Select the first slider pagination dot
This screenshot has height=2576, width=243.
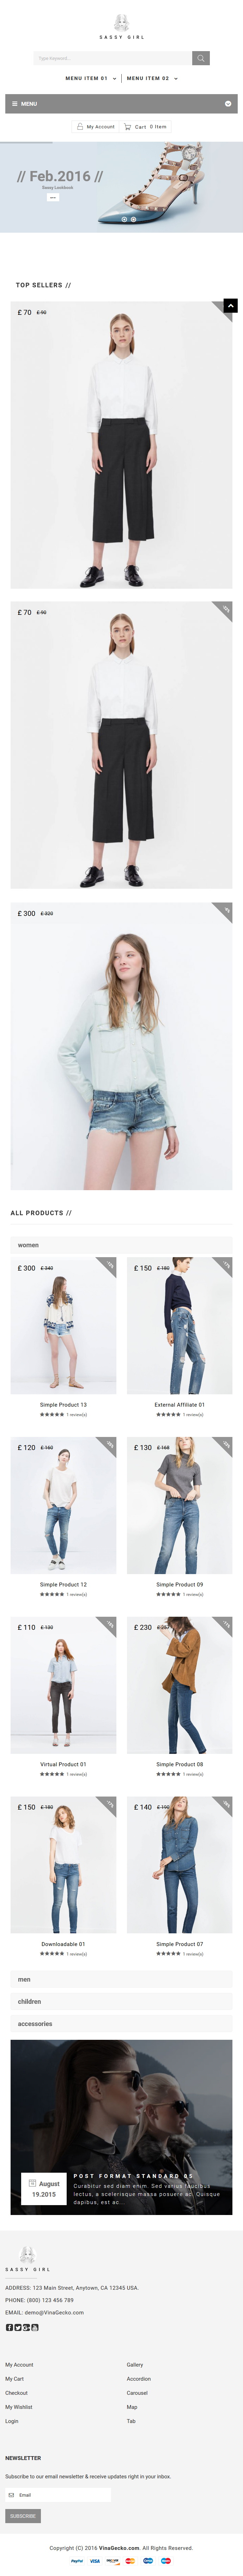[124, 219]
